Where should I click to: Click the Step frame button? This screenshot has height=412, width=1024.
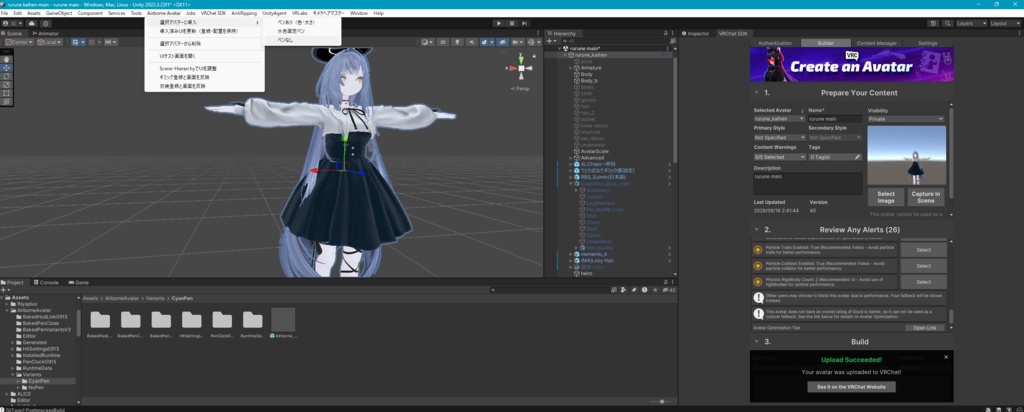tap(525, 24)
